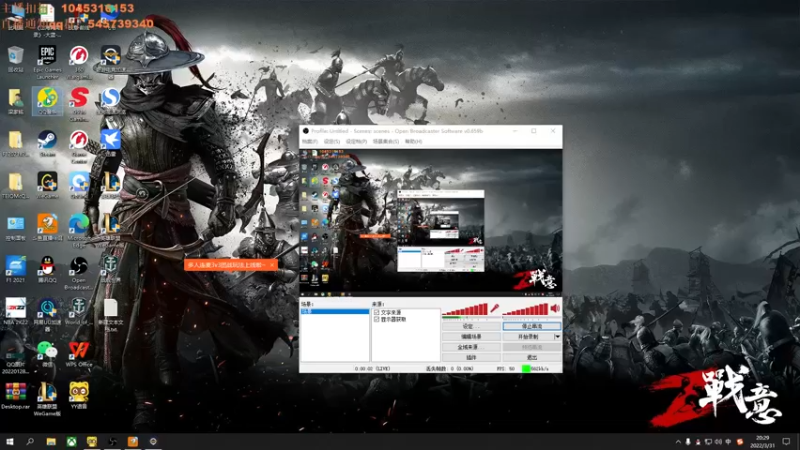Open the WeChat green bubble icon
Image resolution: width=800 pixels, height=450 pixels.
pos(47,353)
